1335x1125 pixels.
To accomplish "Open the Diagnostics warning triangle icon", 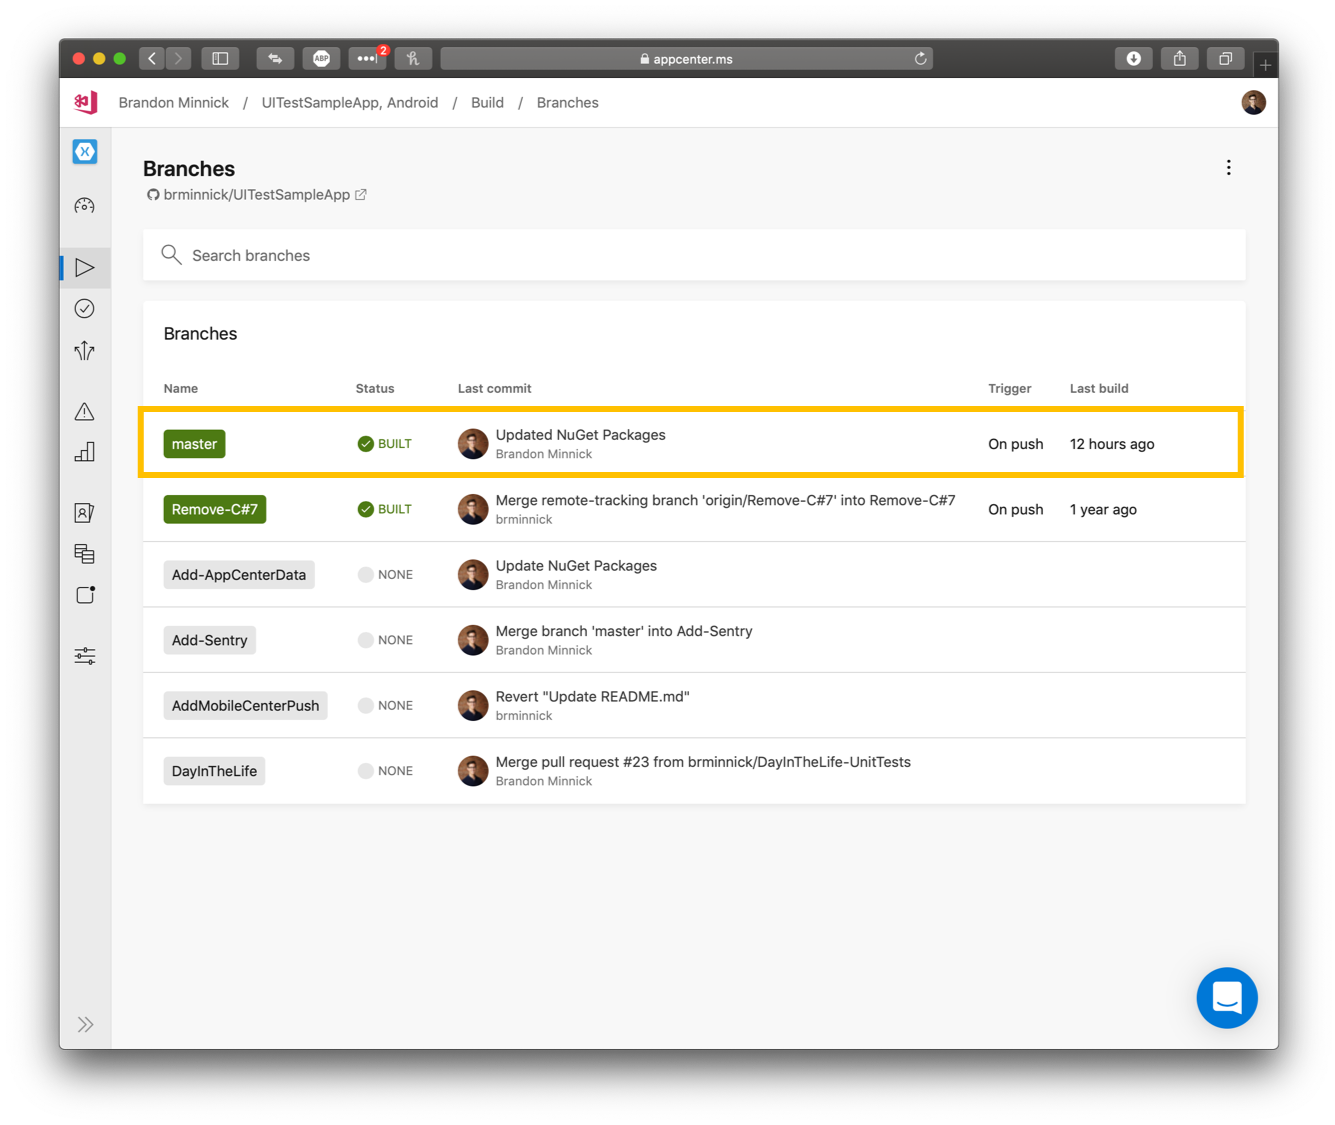I will [85, 411].
